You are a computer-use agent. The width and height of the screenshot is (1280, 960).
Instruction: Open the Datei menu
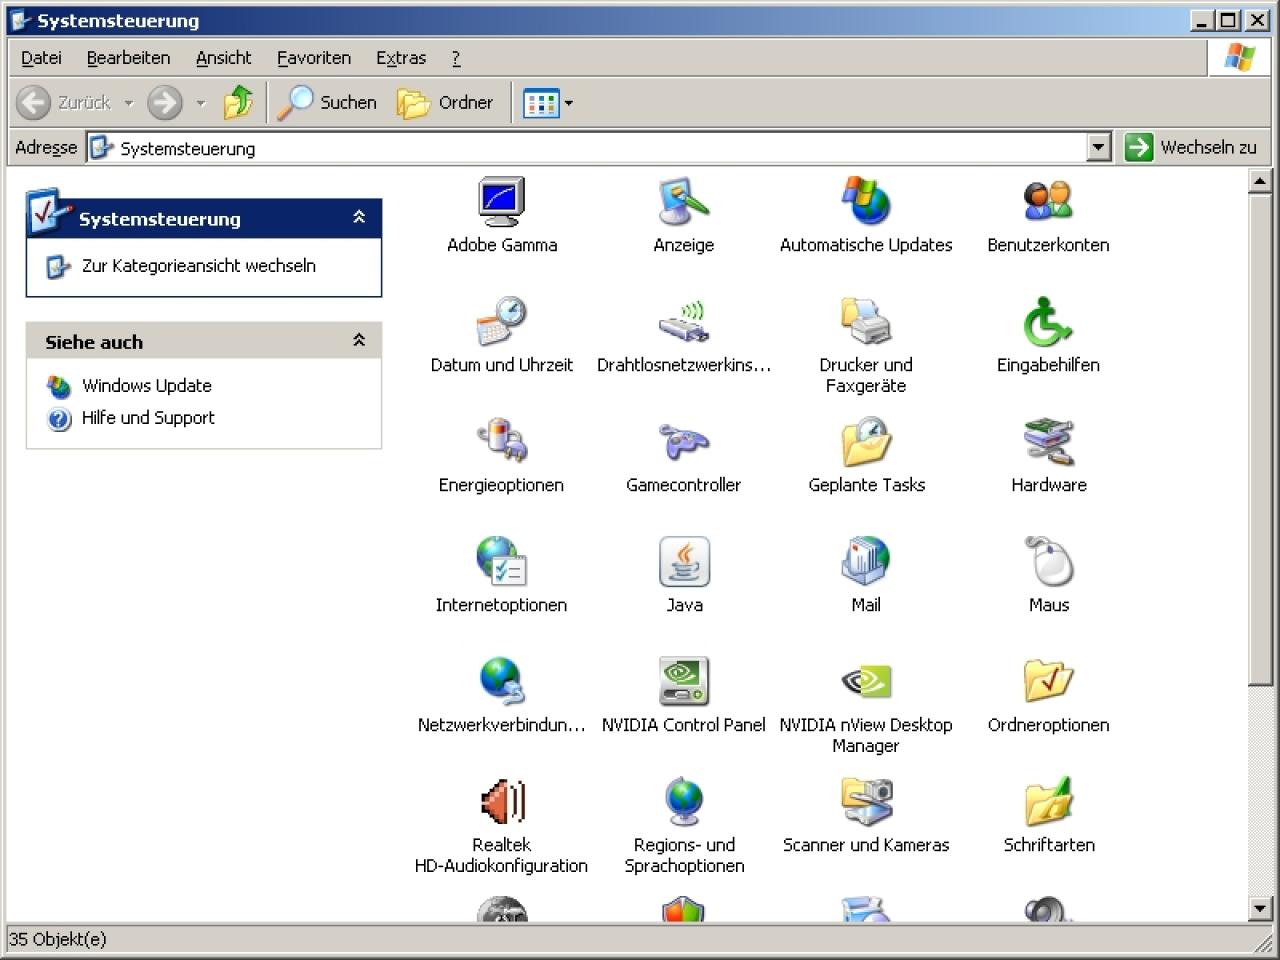(x=41, y=58)
